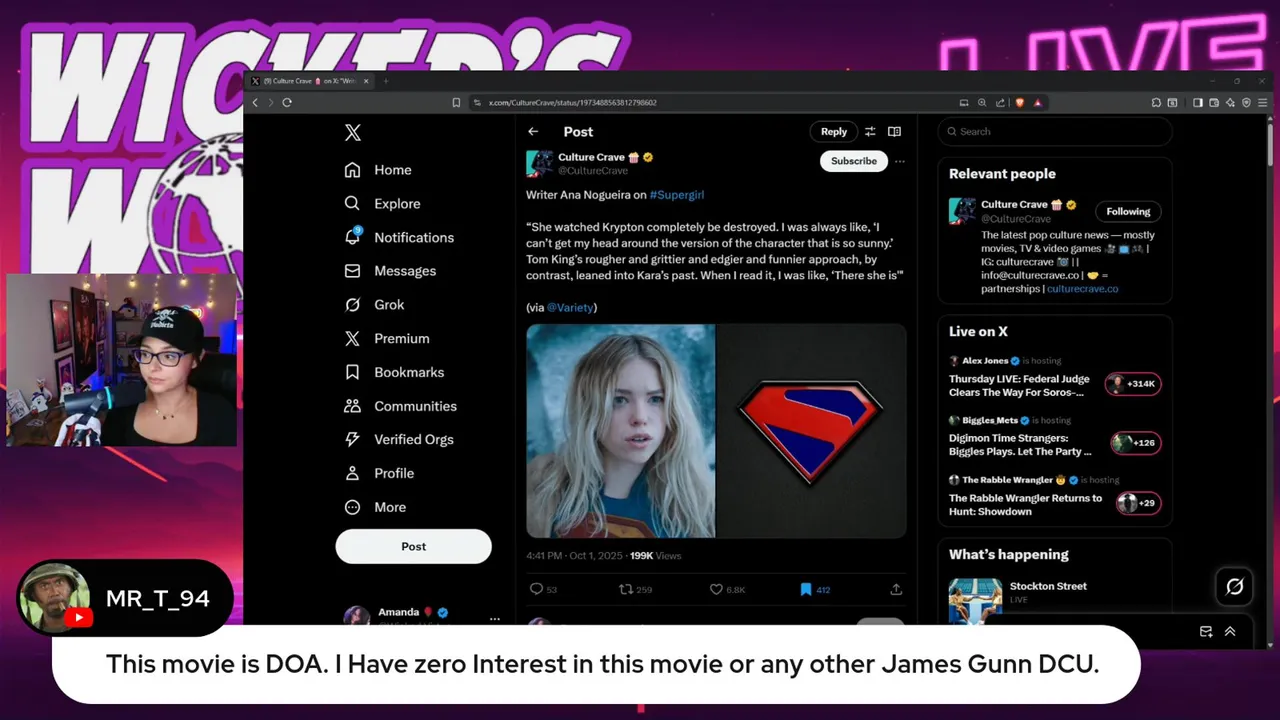Open the browser extensions puzzle icon
Image resolution: width=1280 pixels, height=720 pixels.
1155,102
